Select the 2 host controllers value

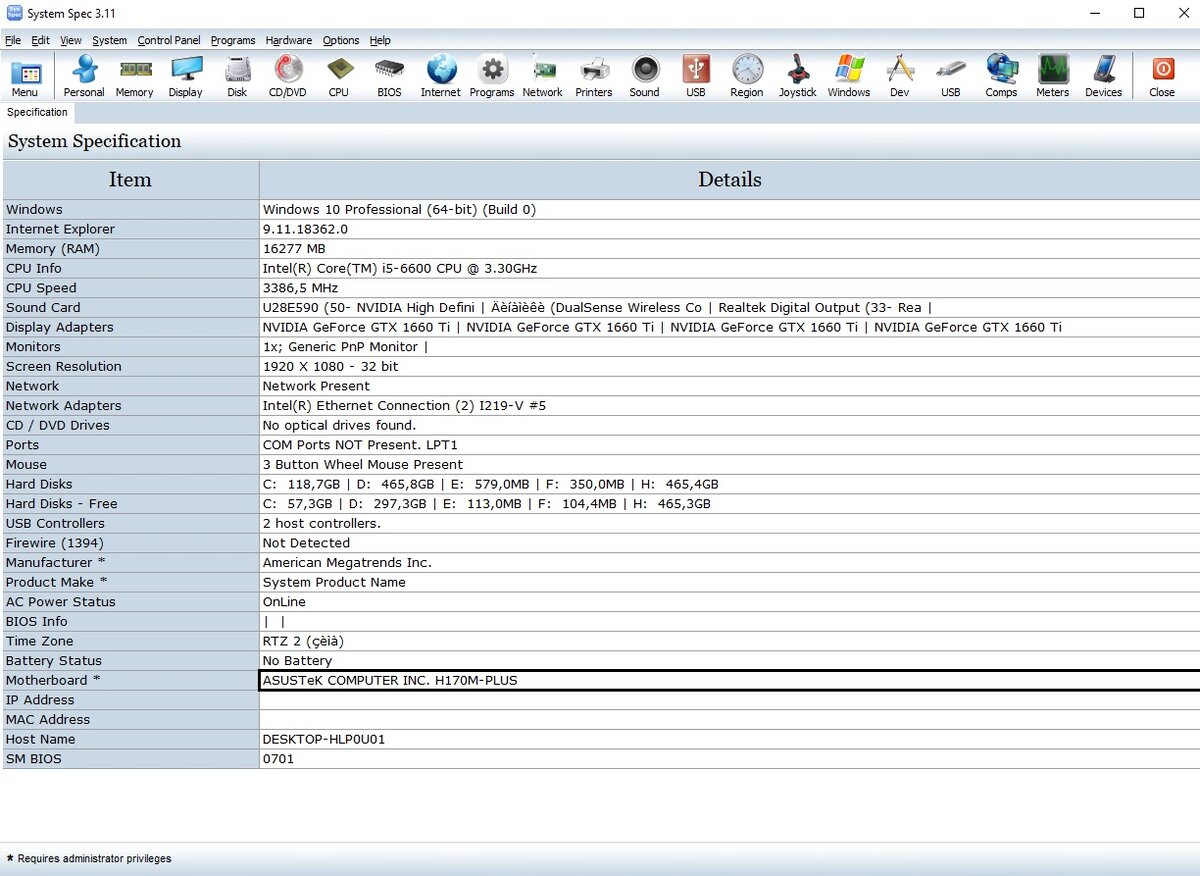[x=730, y=523]
